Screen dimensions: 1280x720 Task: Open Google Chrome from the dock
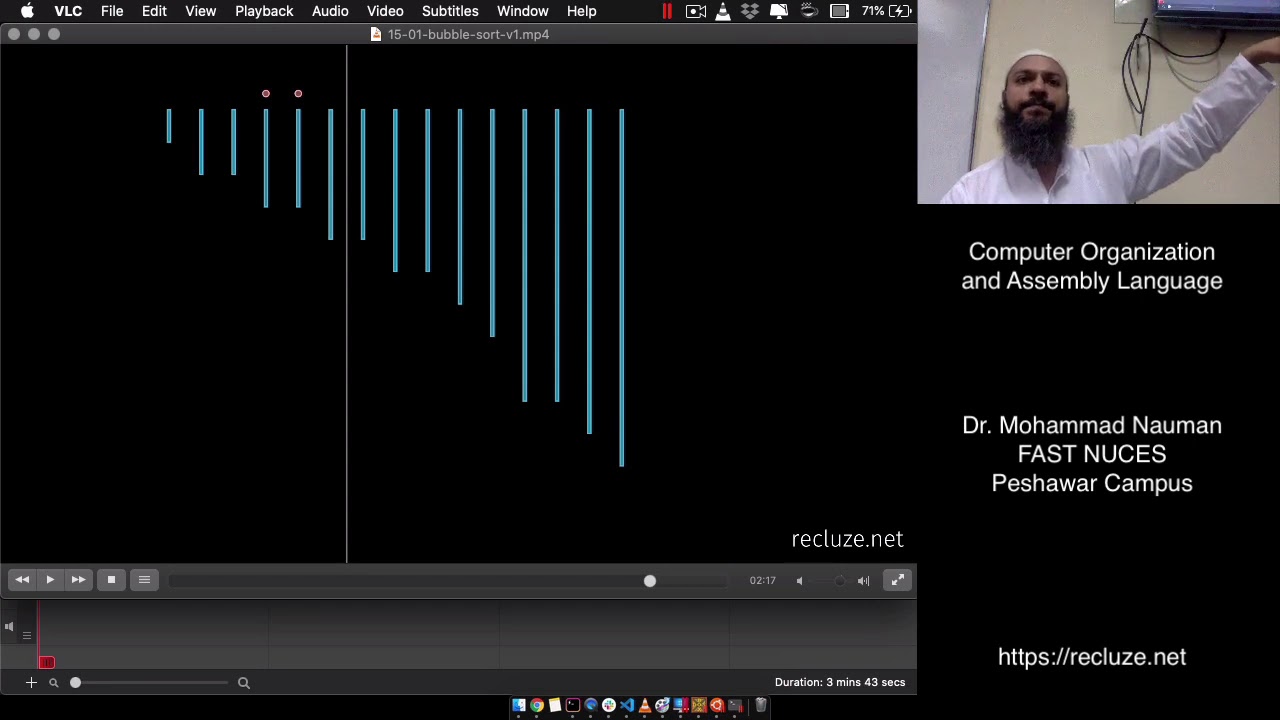pos(537,706)
